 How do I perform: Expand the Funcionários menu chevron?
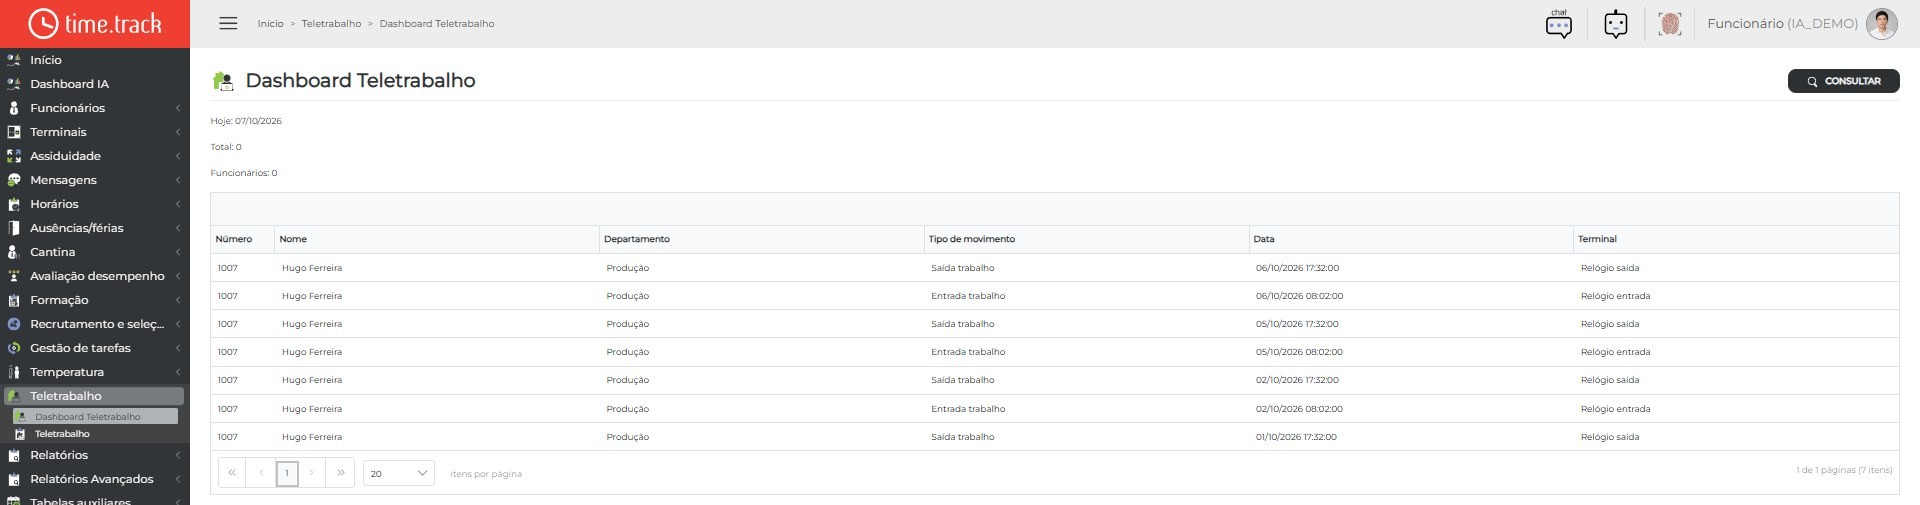point(178,108)
